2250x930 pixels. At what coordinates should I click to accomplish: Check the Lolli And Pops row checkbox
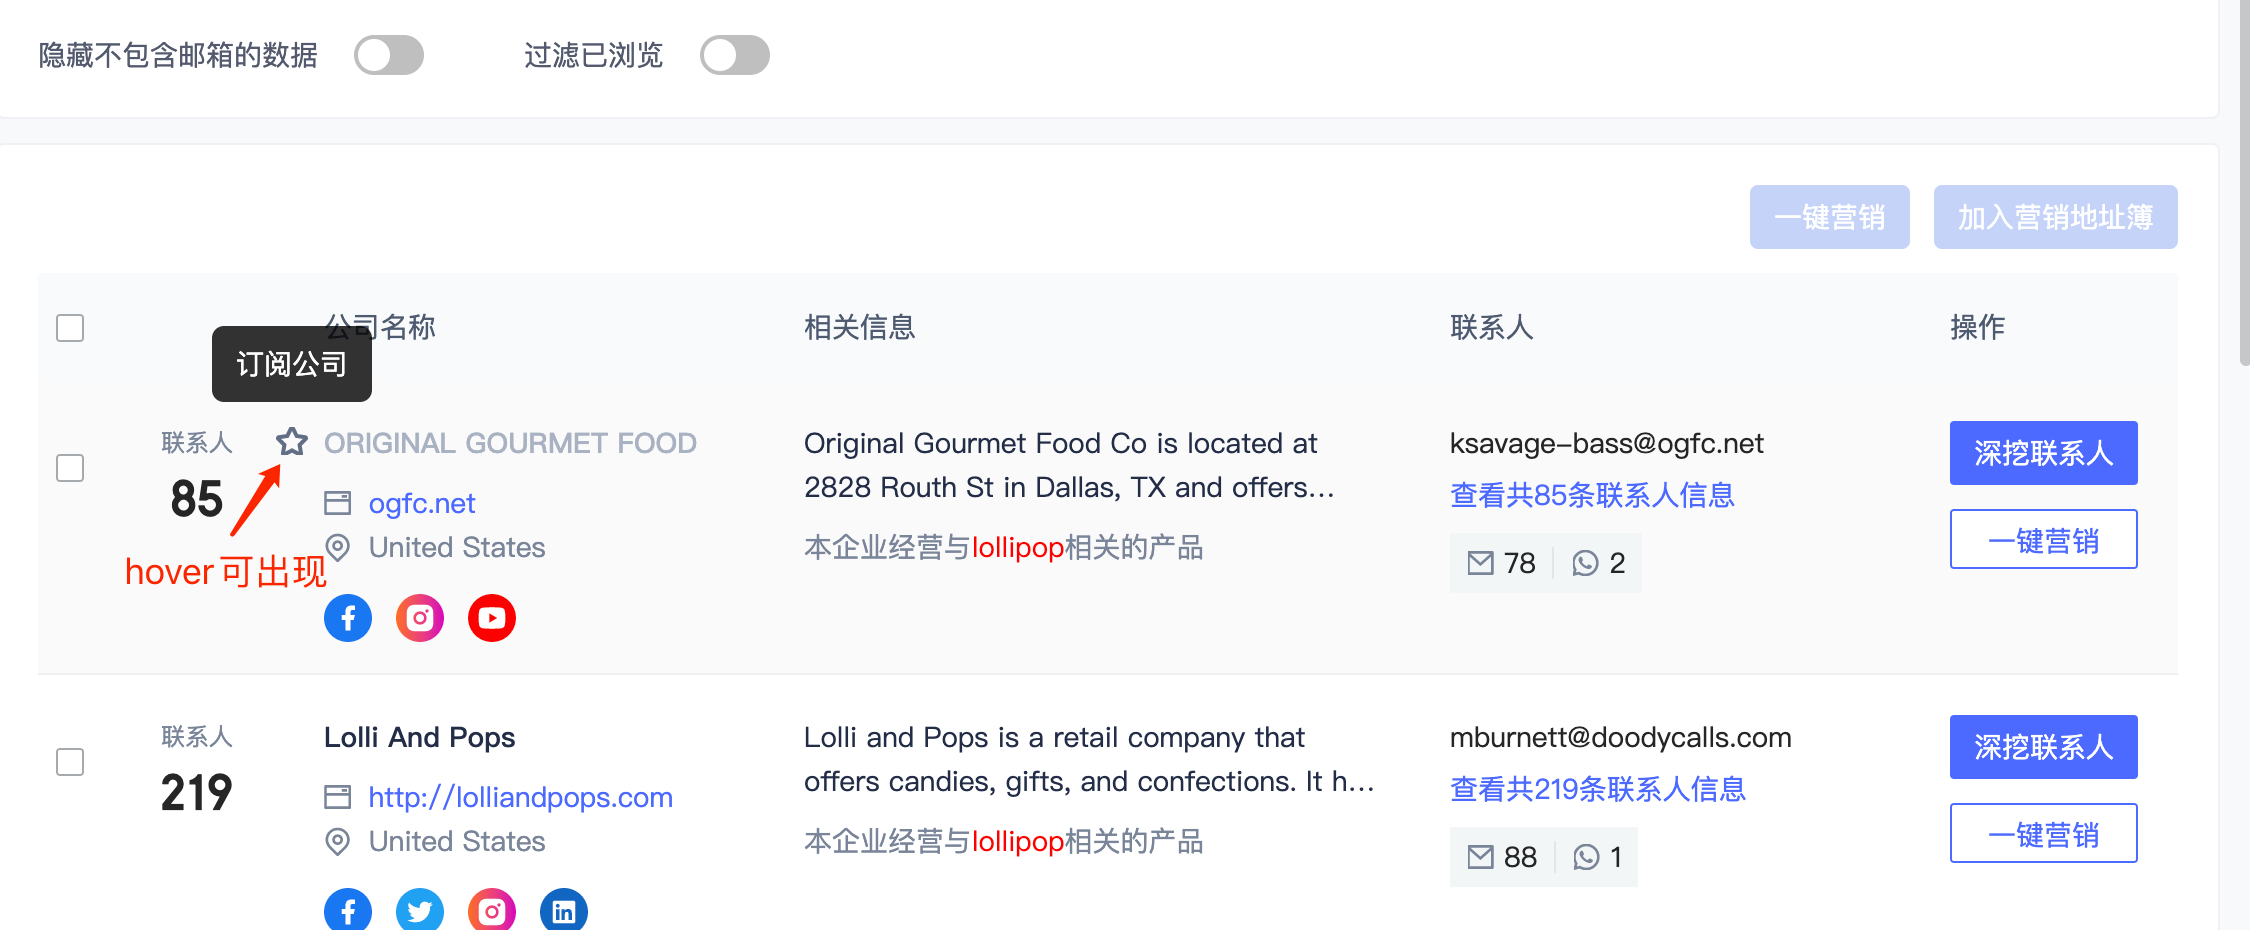[x=70, y=762]
